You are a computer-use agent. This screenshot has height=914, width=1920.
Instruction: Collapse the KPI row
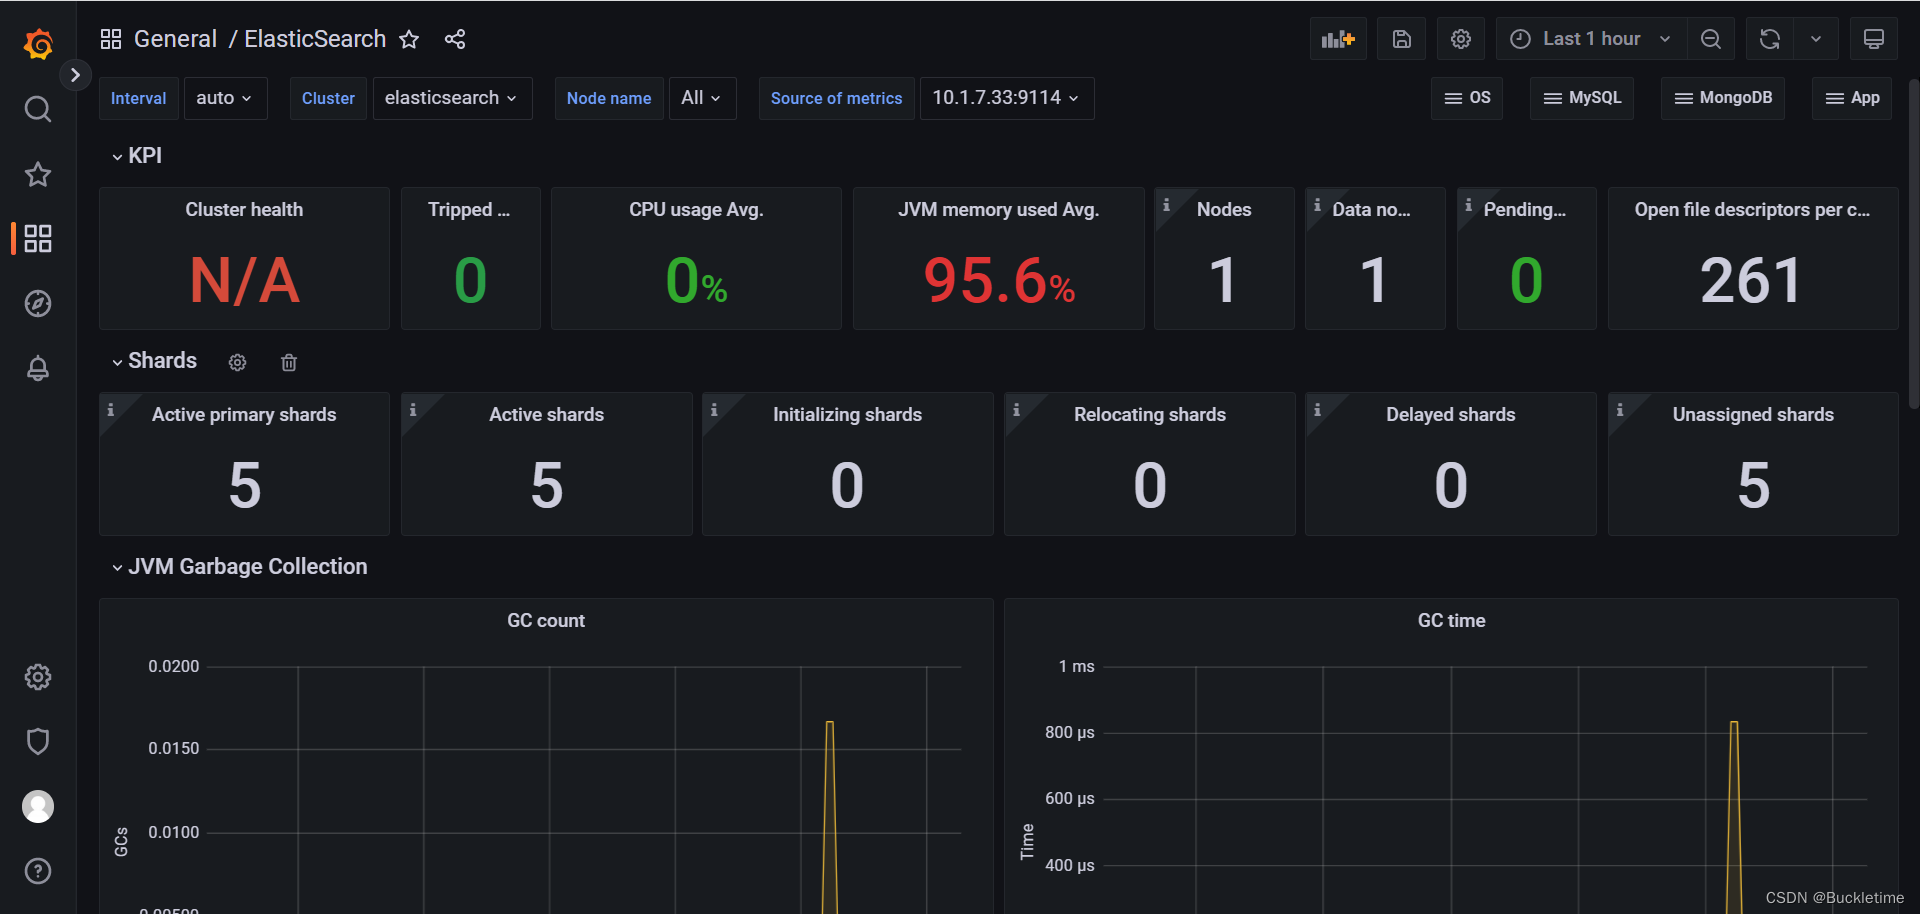(x=136, y=156)
